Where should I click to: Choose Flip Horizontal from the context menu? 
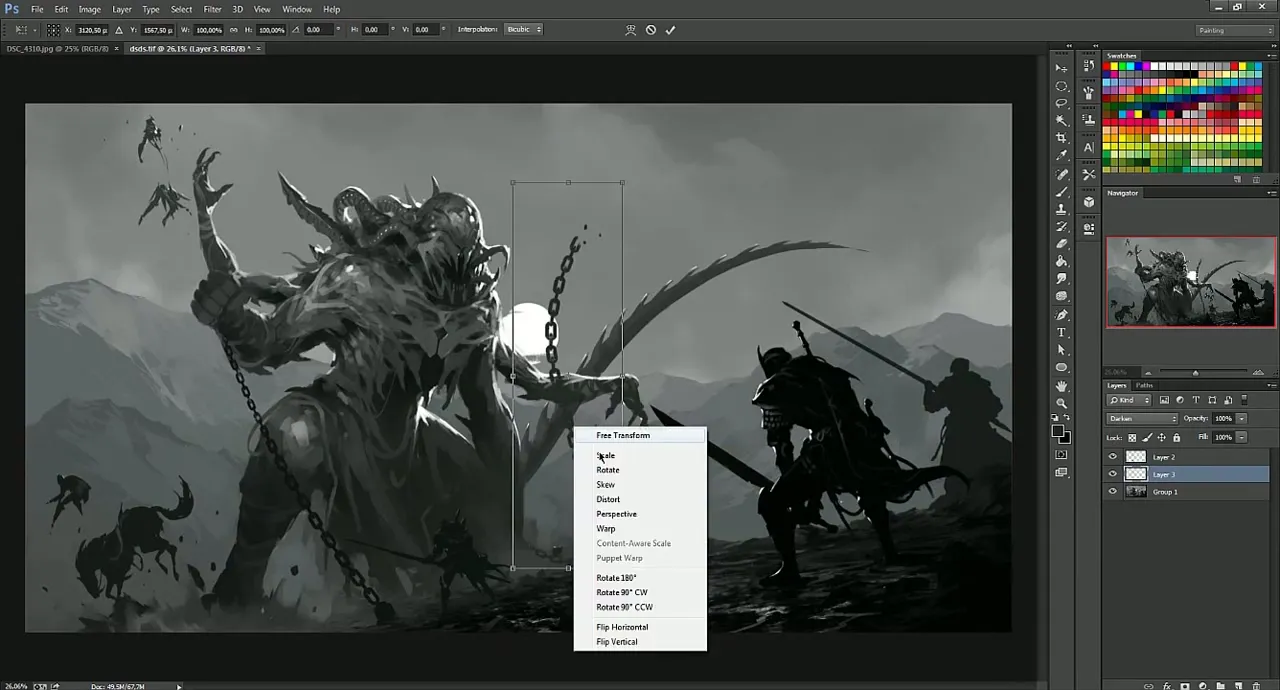pos(622,627)
